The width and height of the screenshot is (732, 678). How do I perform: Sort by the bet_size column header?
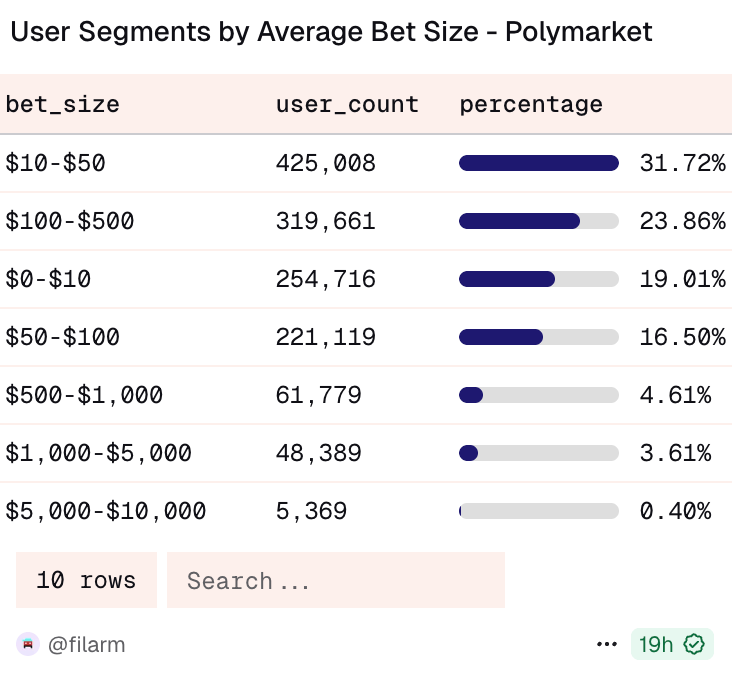[x=63, y=104]
